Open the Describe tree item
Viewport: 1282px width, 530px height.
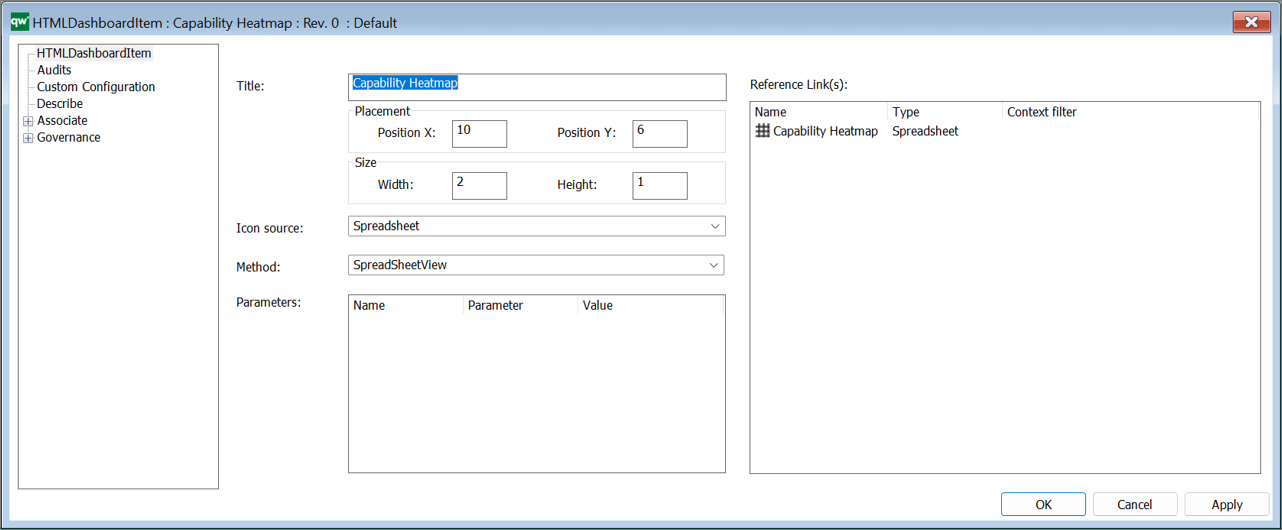tap(60, 104)
